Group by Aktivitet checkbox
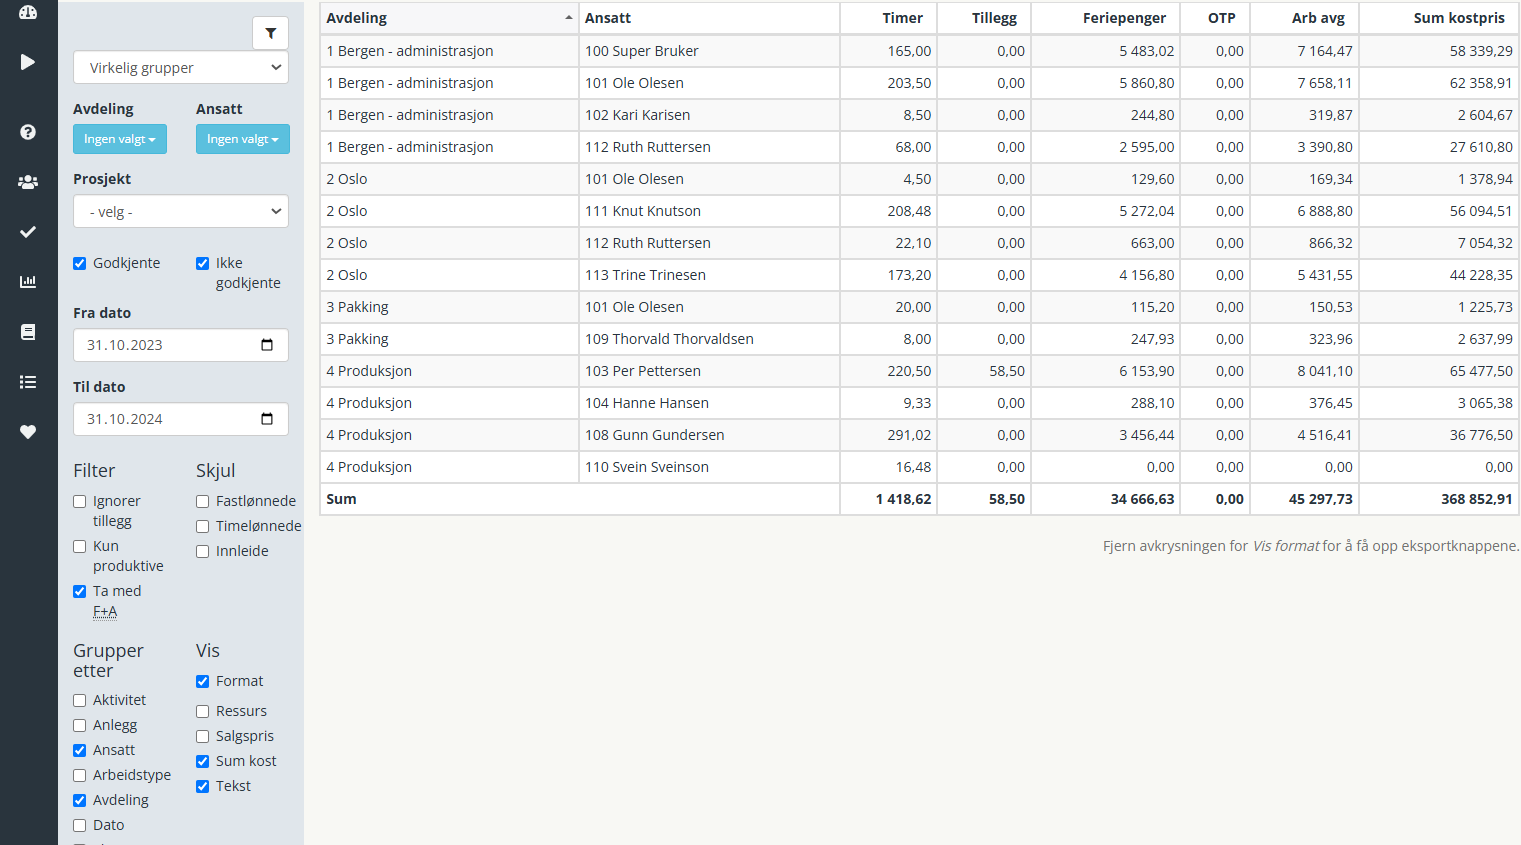The height and width of the screenshot is (845, 1521). click(x=80, y=701)
